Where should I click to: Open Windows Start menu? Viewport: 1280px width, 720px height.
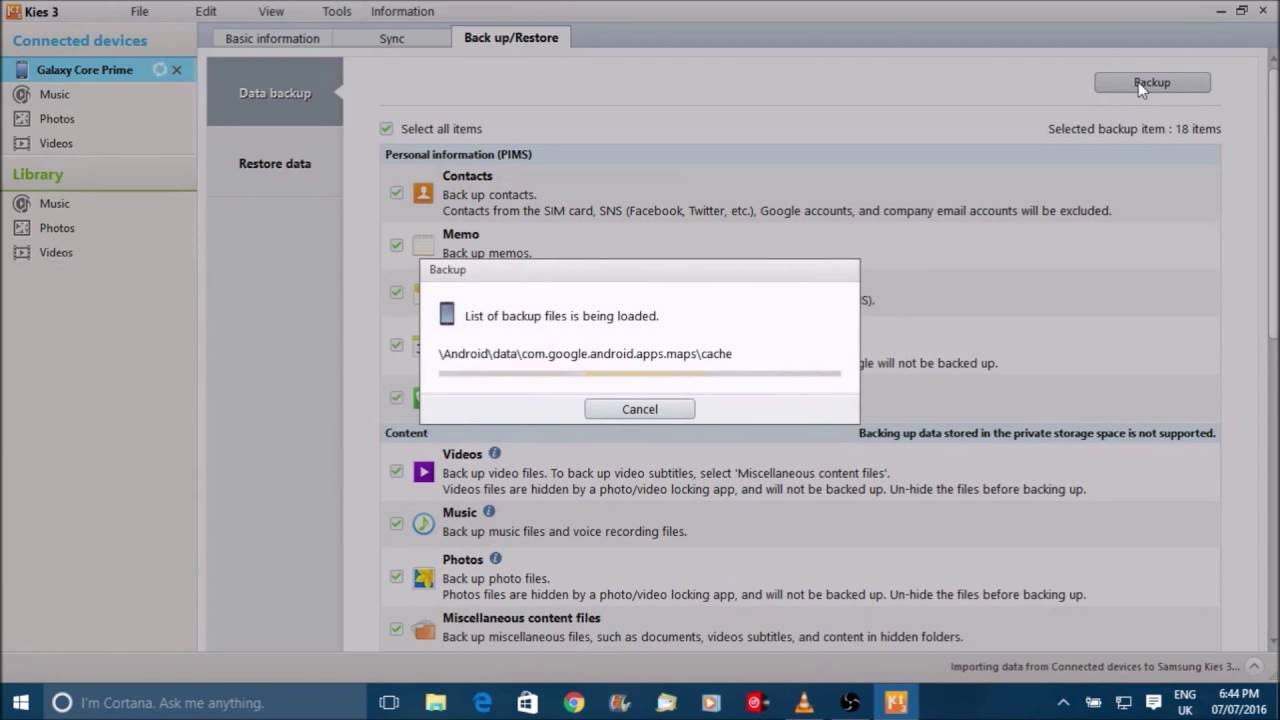20,703
